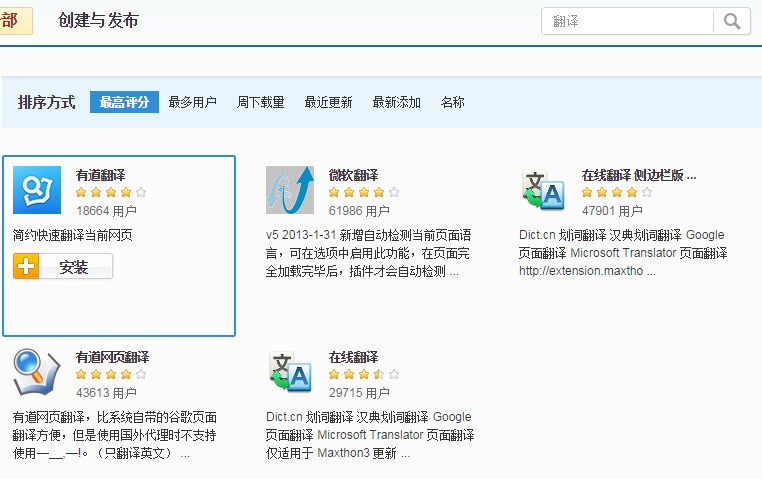762x479 pixels.
Task: Sort by 周下载量
Action: (x=260, y=102)
